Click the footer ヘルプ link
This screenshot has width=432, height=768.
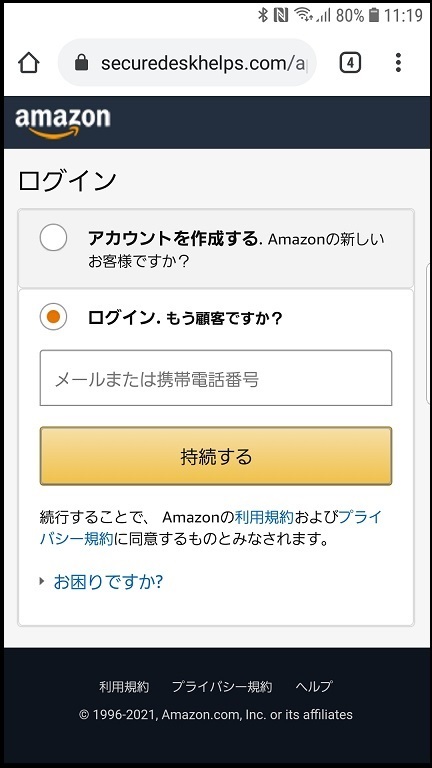pos(314,686)
